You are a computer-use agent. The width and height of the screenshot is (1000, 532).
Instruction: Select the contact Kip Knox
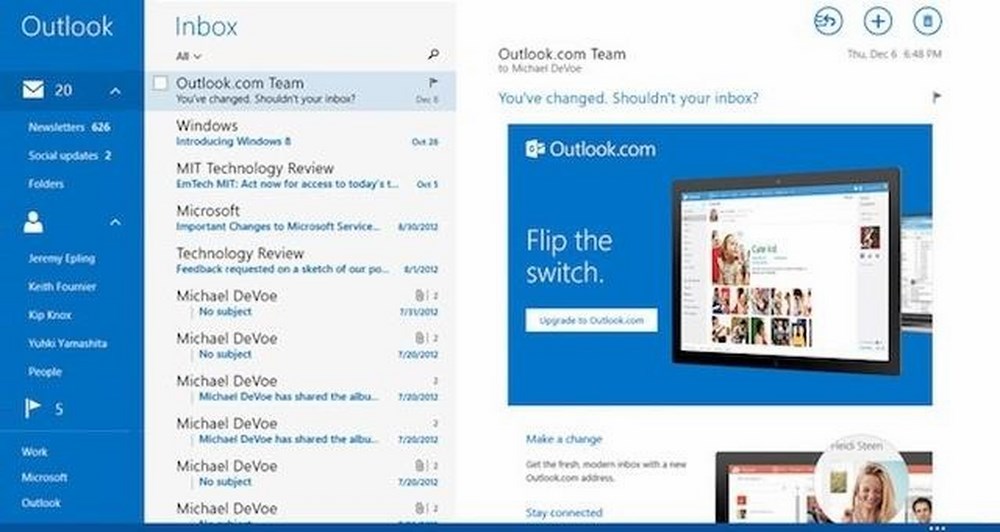pos(50,315)
